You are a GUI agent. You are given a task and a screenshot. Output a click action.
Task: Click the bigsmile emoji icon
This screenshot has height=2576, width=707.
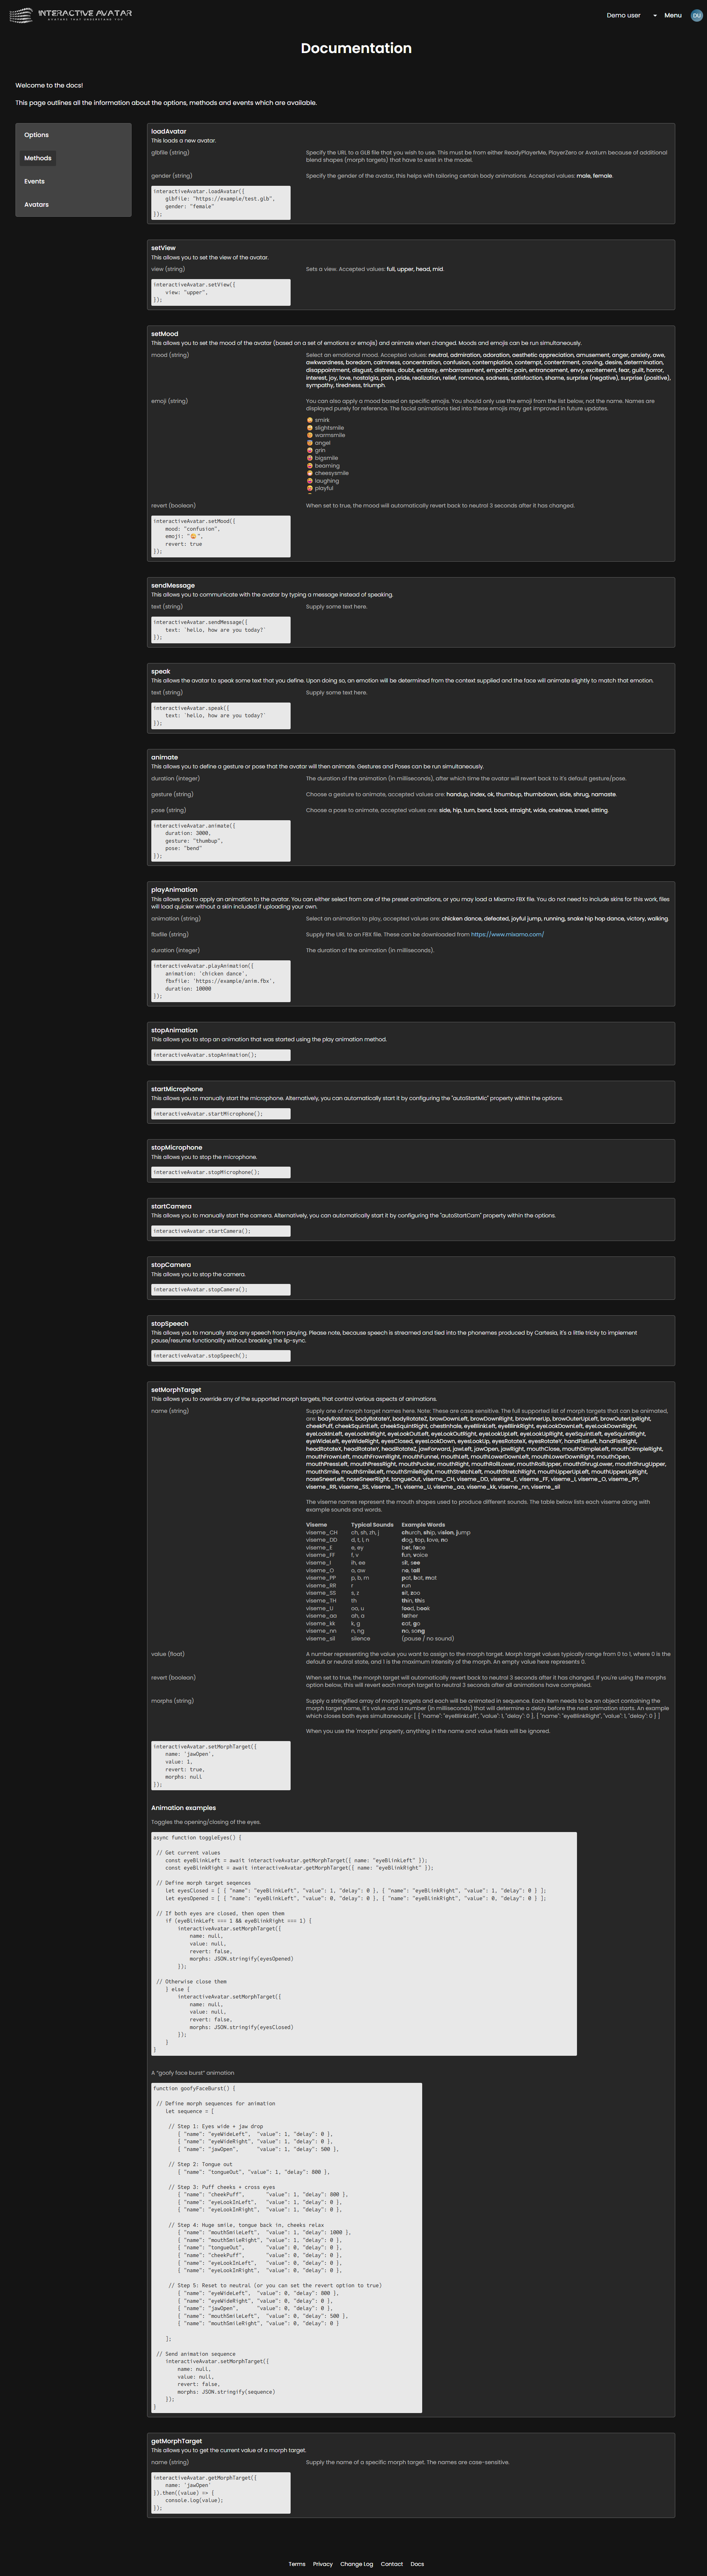click(x=310, y=458)
